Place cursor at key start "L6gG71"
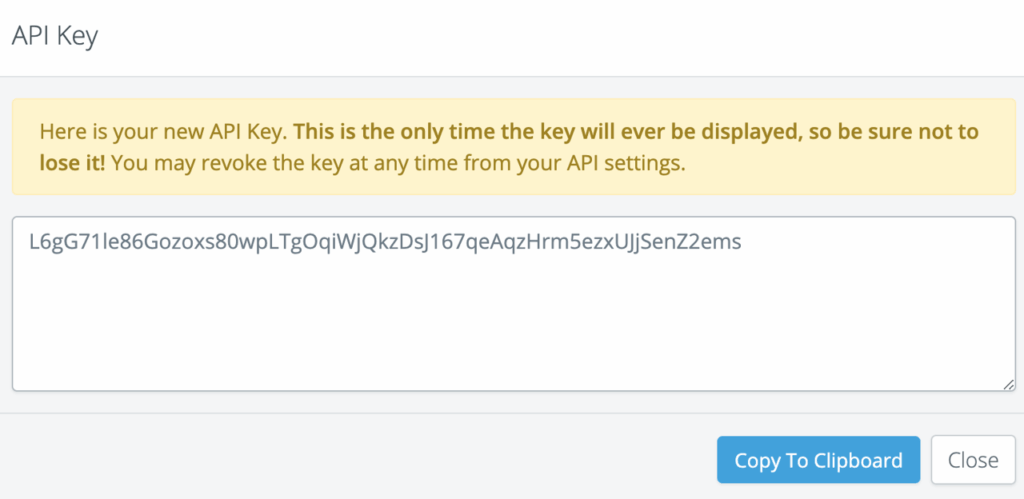This screenshot has height=499, width=1024. 31,242
